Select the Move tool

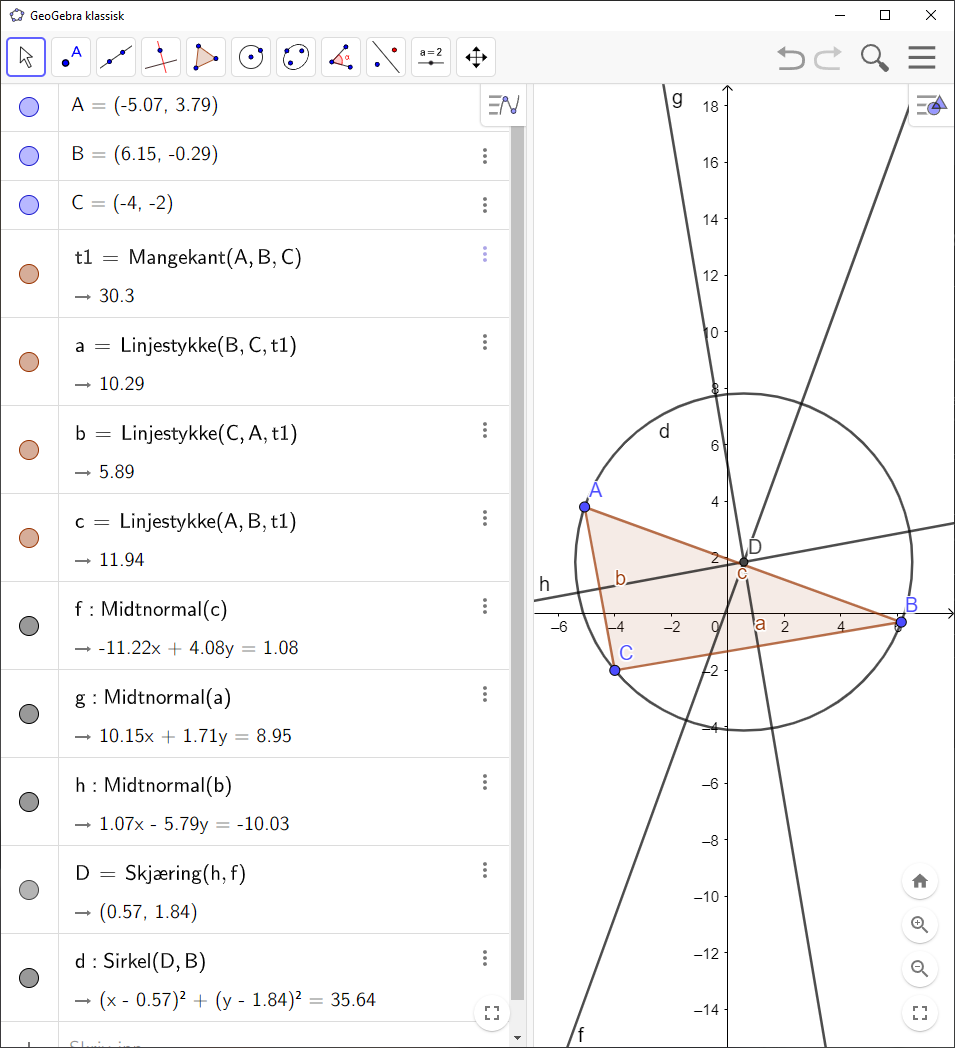(26, 57)
